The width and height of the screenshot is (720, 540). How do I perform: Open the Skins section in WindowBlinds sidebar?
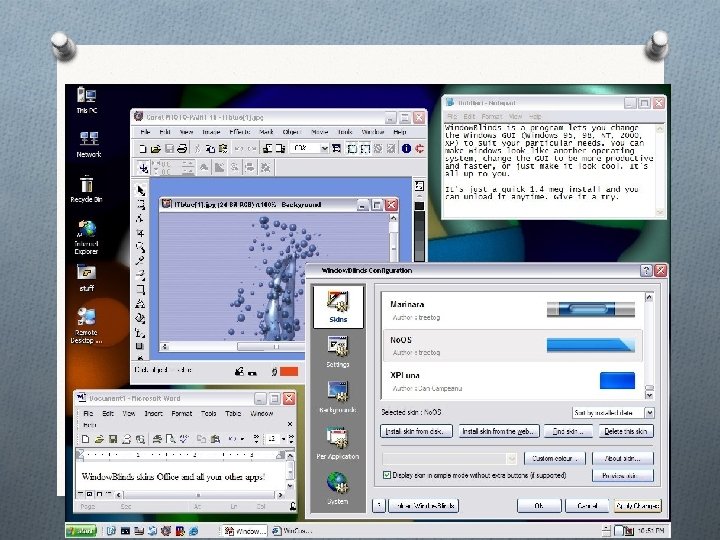pyautogui.click(x=338, y=306)
